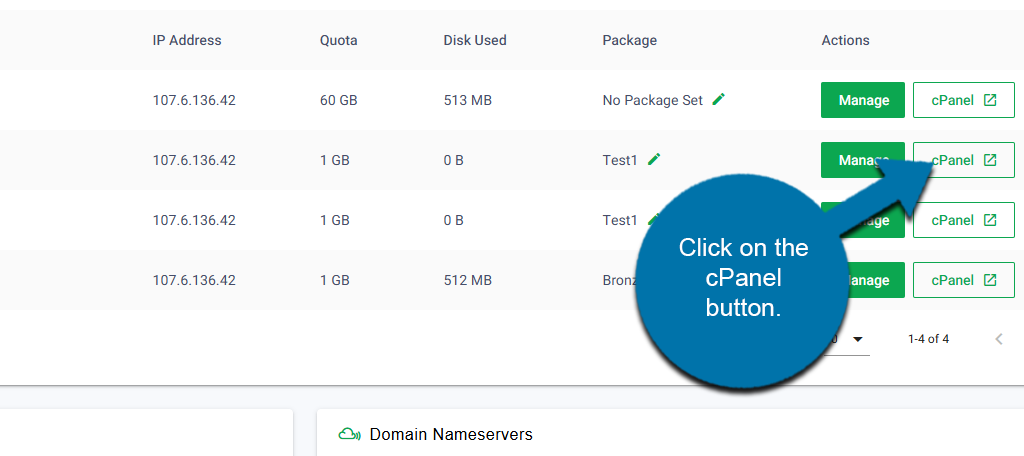Click the No Package Set label
The image size is (1024, 456).
[x=652, y=100]
